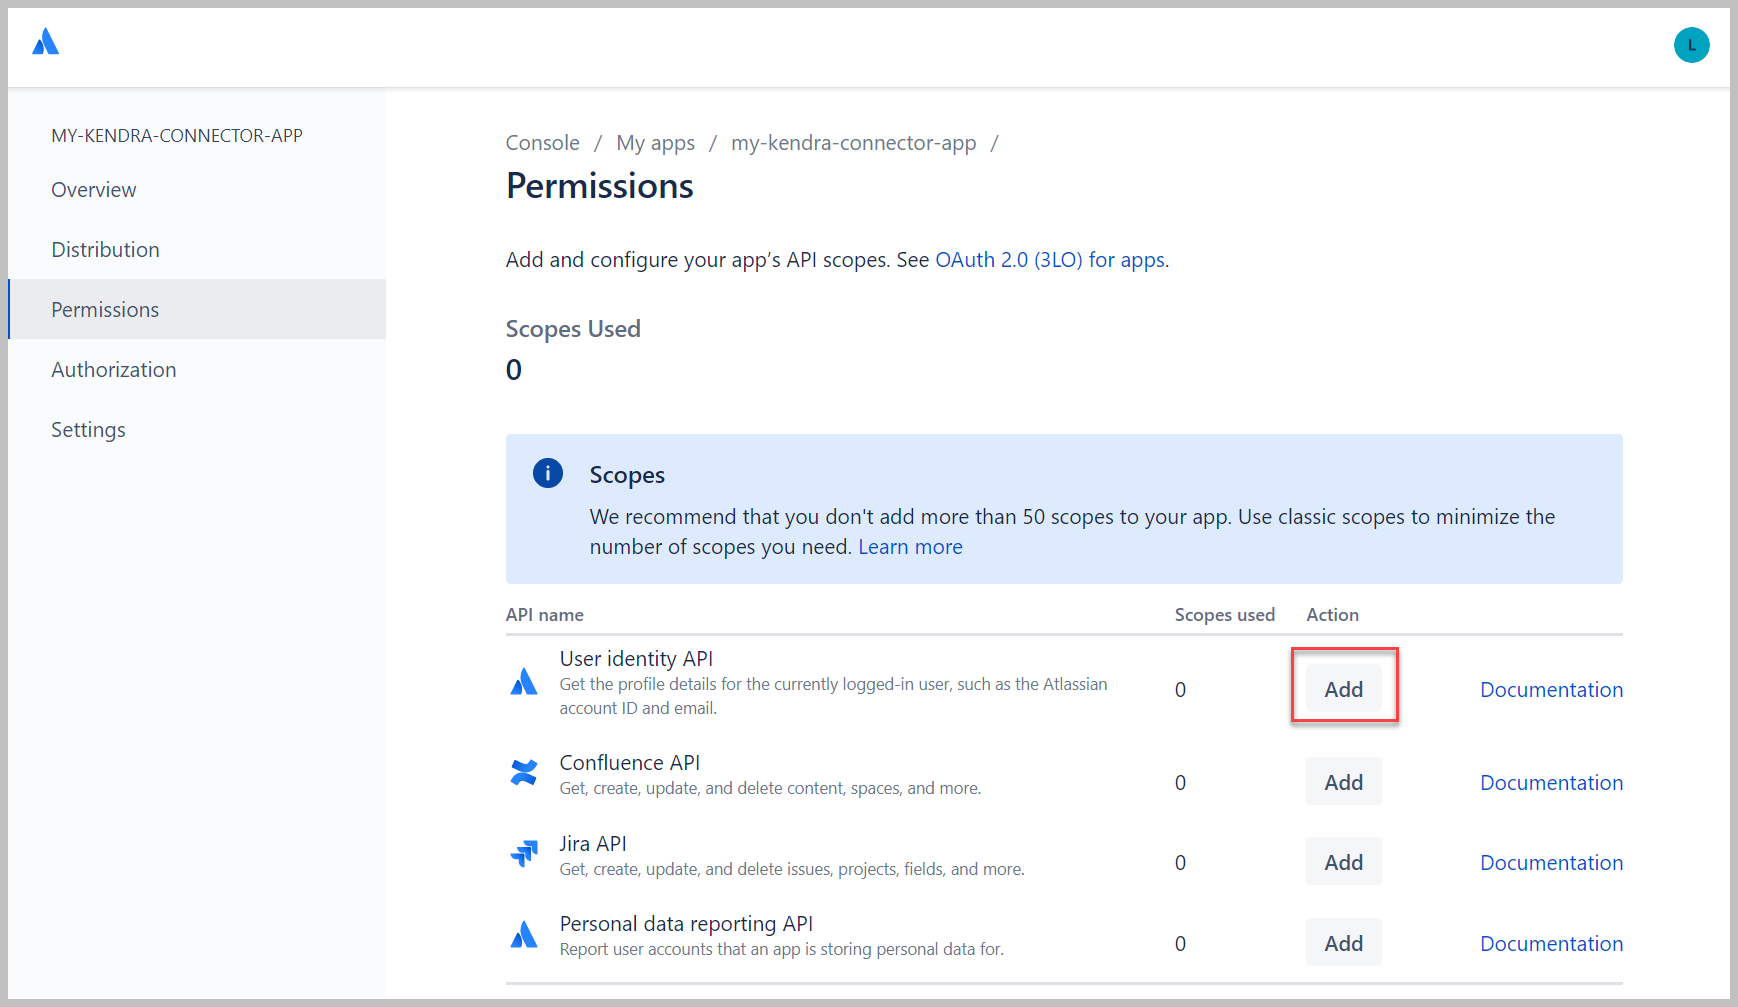This screenshot has height=1007, width=1738.
Task: Open Documentation for the Confluence API
Action: point(1551,782)
